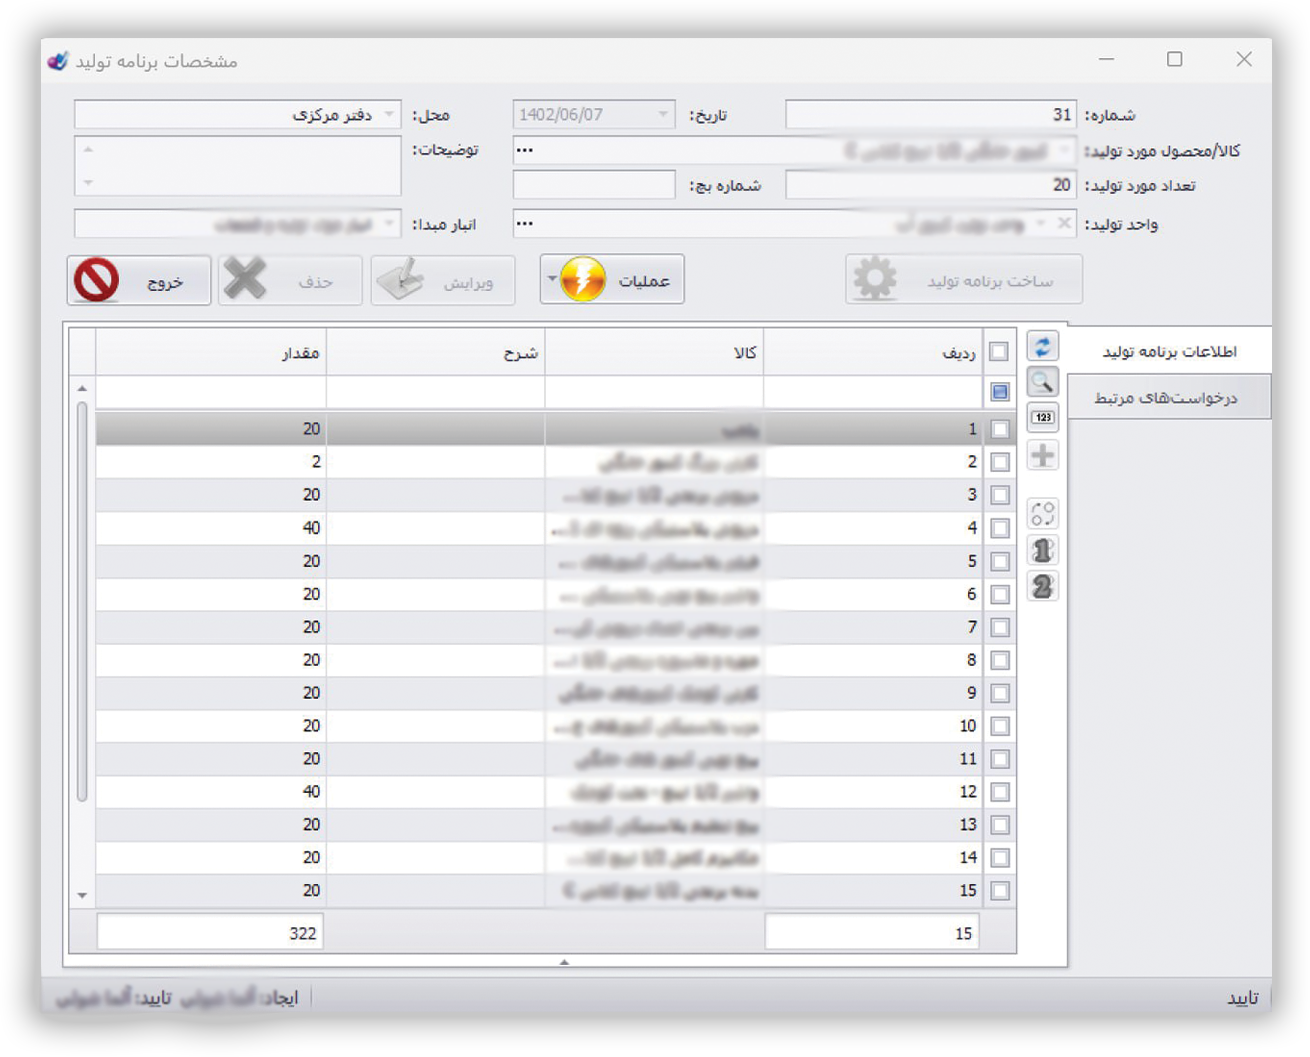Check the checkbox for row 8
Viewport: 1310px width, 1057px height.
(999, 660)
